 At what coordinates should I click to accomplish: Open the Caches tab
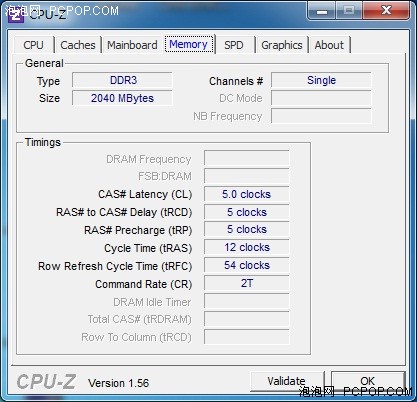coord(78,45)
